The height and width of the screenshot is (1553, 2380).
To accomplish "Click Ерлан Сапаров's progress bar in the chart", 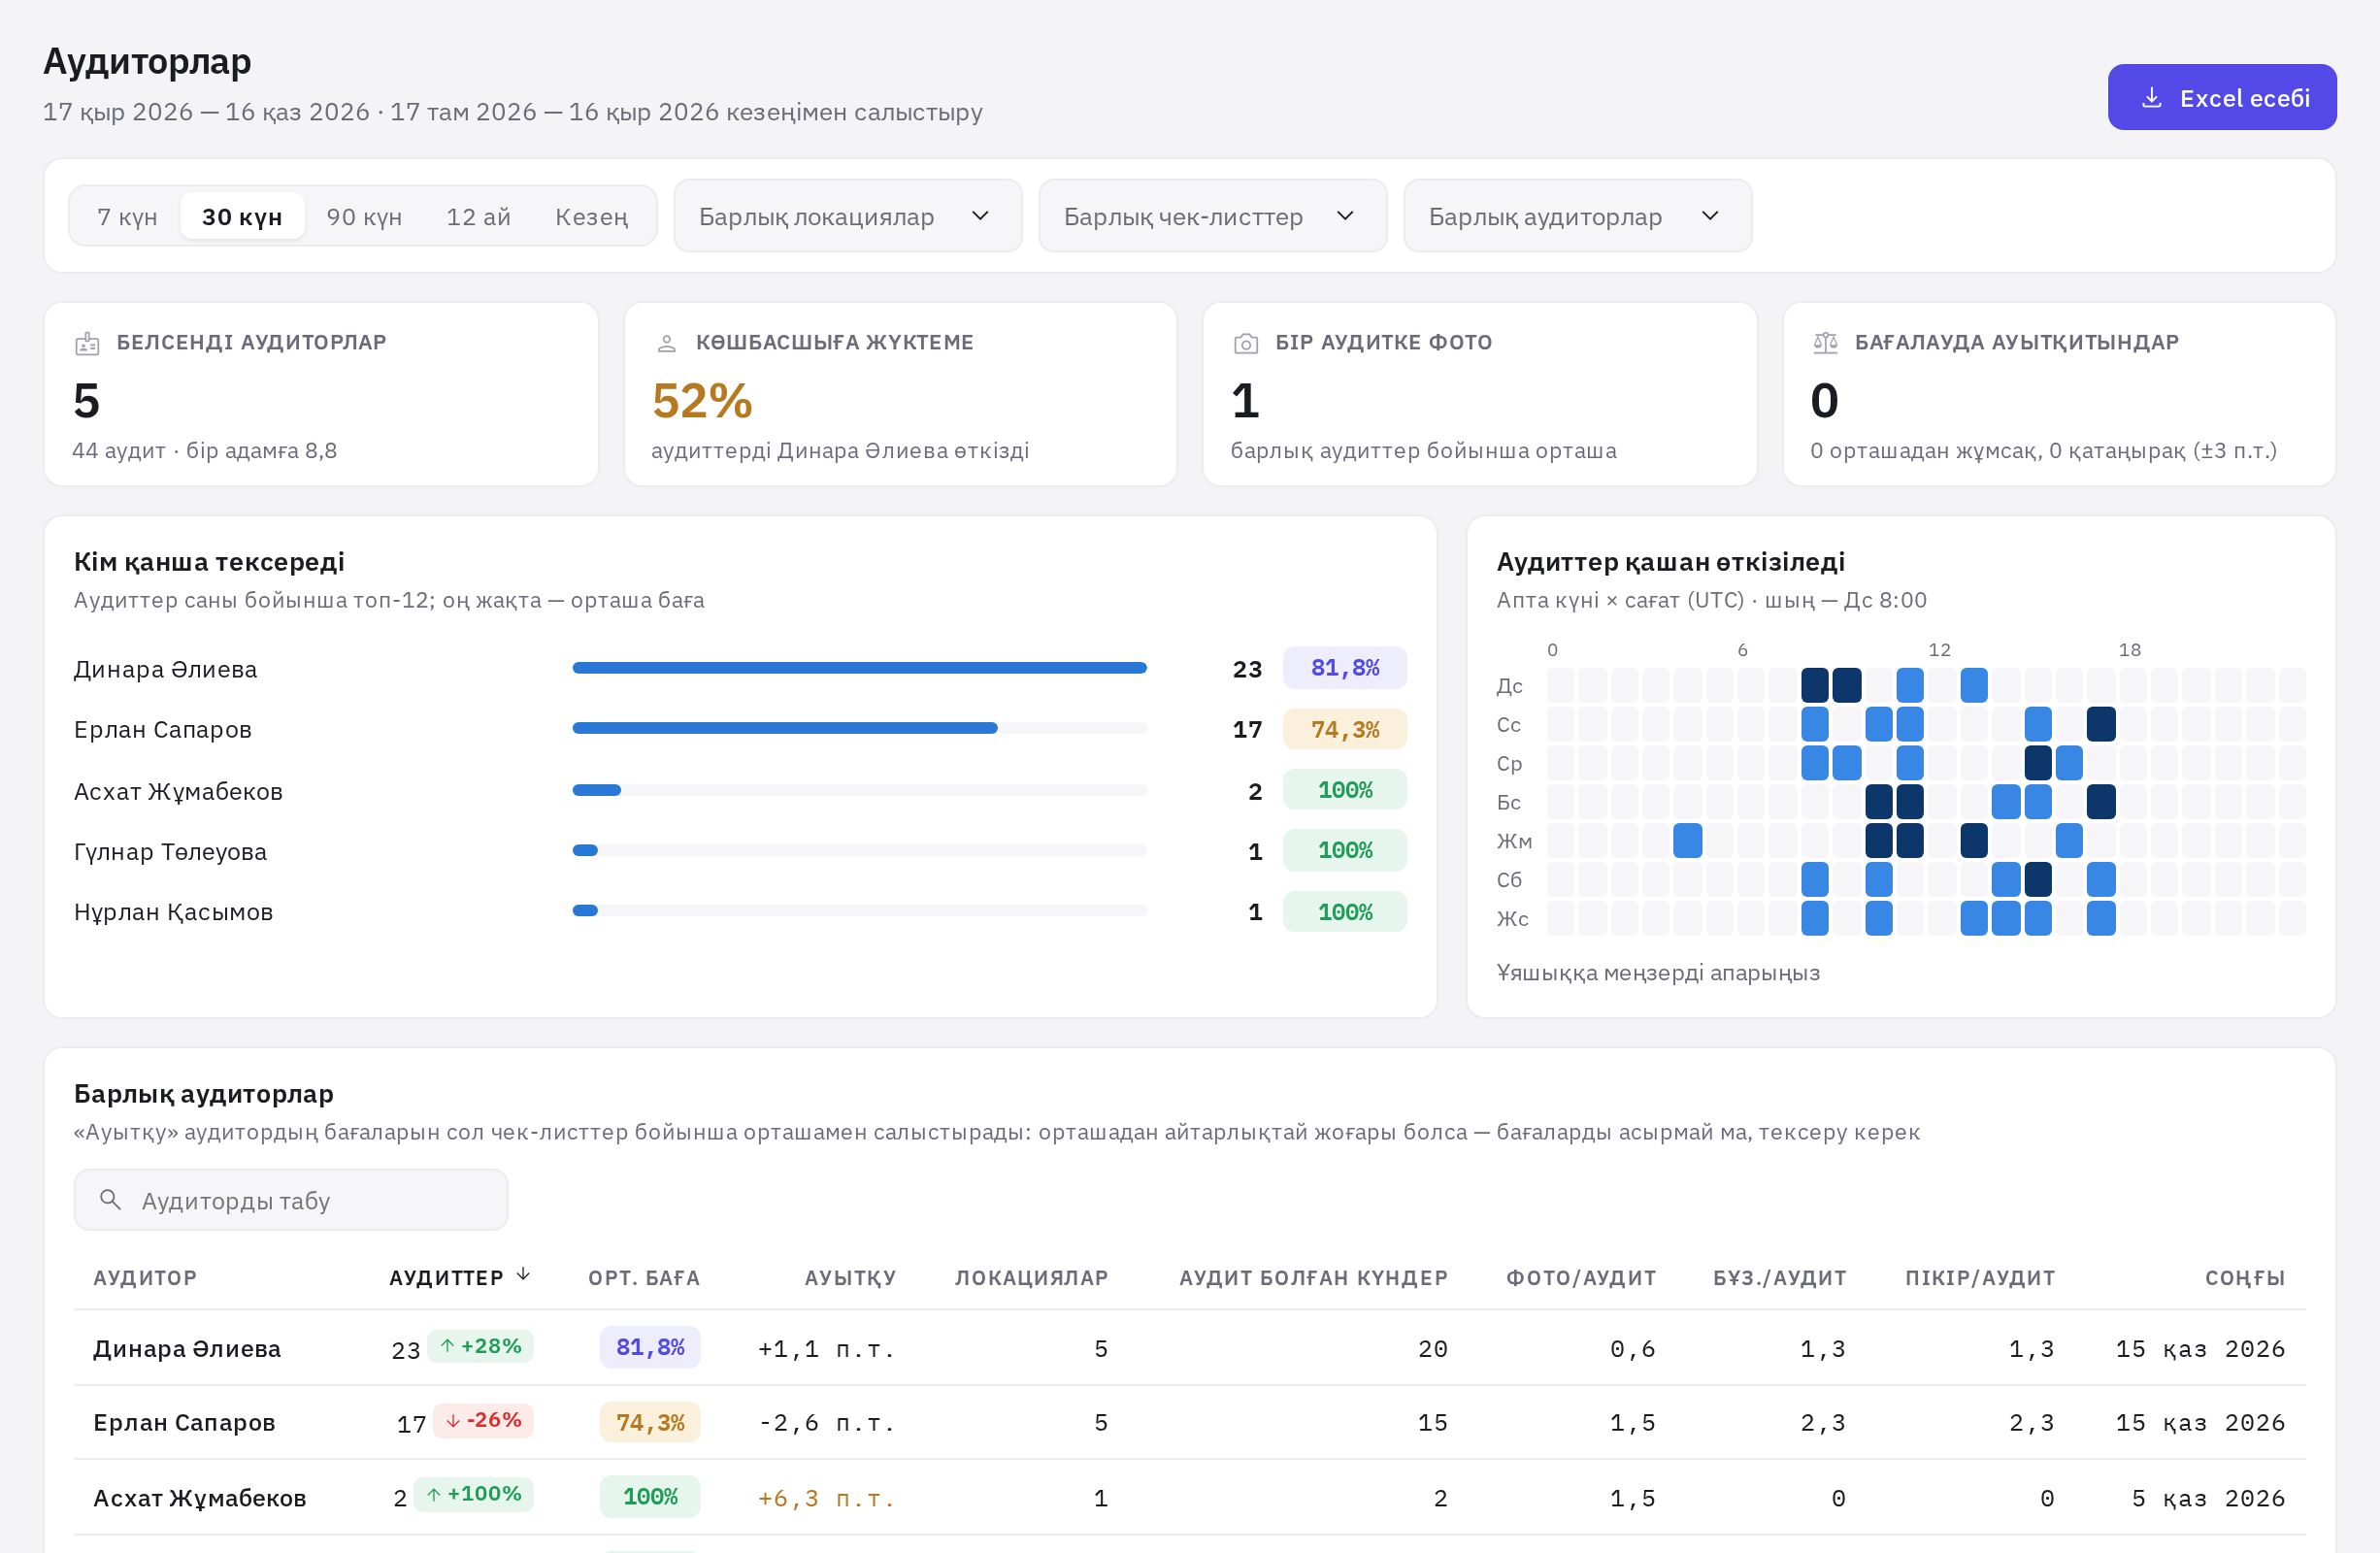I will coord(859,728).
